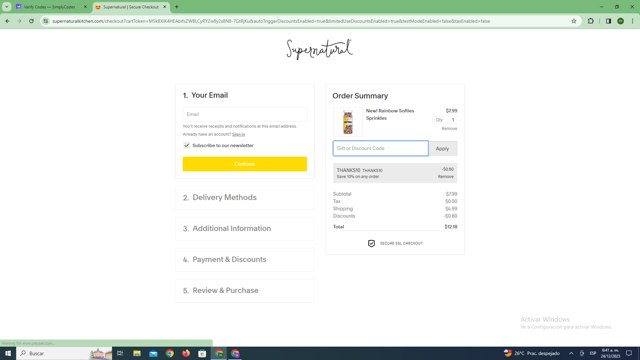Toggle Subscribe to our newsletter checkbox
The height and width of the screenshot is (360, 640).
187,145
